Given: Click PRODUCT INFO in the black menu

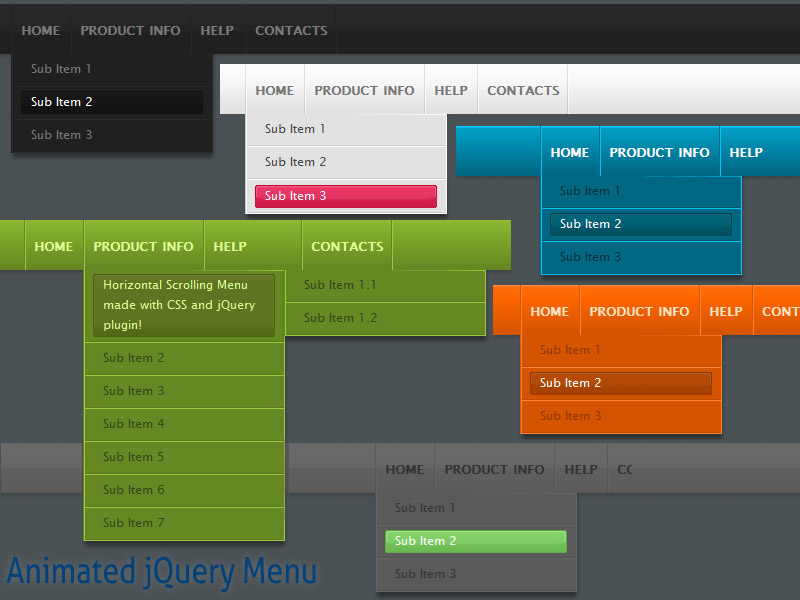Looking at the screenshot, I should [x=131, y=31].
